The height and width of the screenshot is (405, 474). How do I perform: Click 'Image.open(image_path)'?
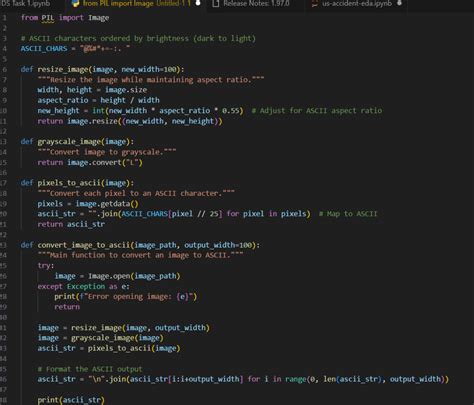click(134, 276)
